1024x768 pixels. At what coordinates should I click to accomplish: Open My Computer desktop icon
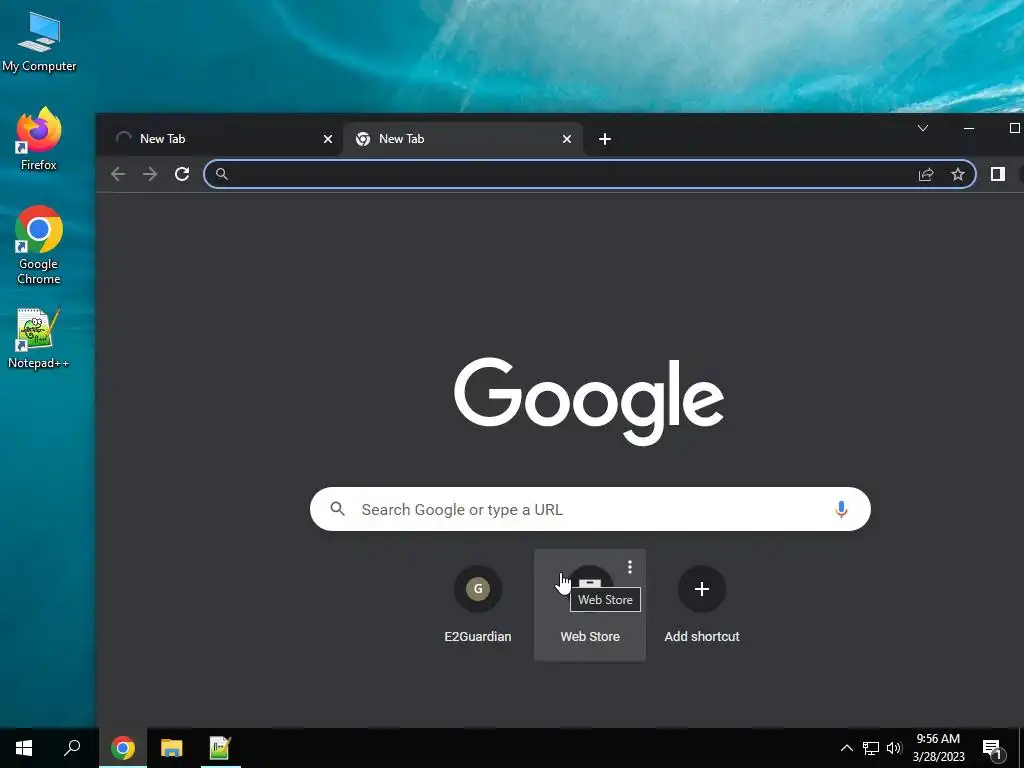pyautogui.click(x=39, y=42)
